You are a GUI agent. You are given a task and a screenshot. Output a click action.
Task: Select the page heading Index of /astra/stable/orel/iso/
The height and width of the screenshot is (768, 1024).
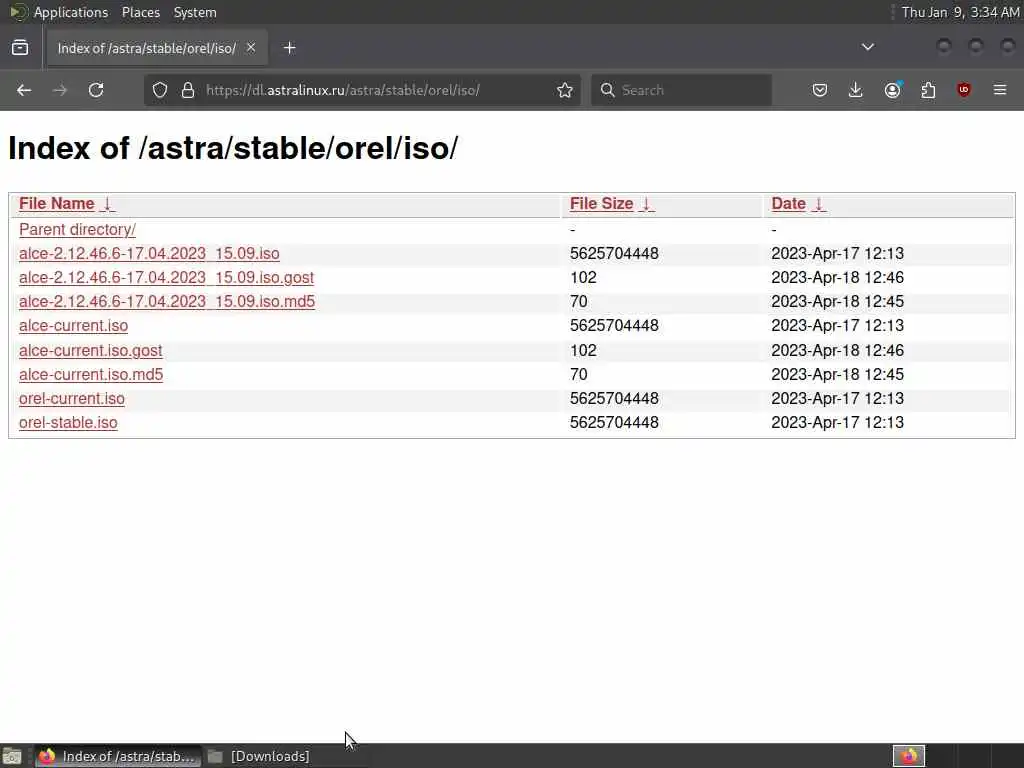[x=233, y=148]
